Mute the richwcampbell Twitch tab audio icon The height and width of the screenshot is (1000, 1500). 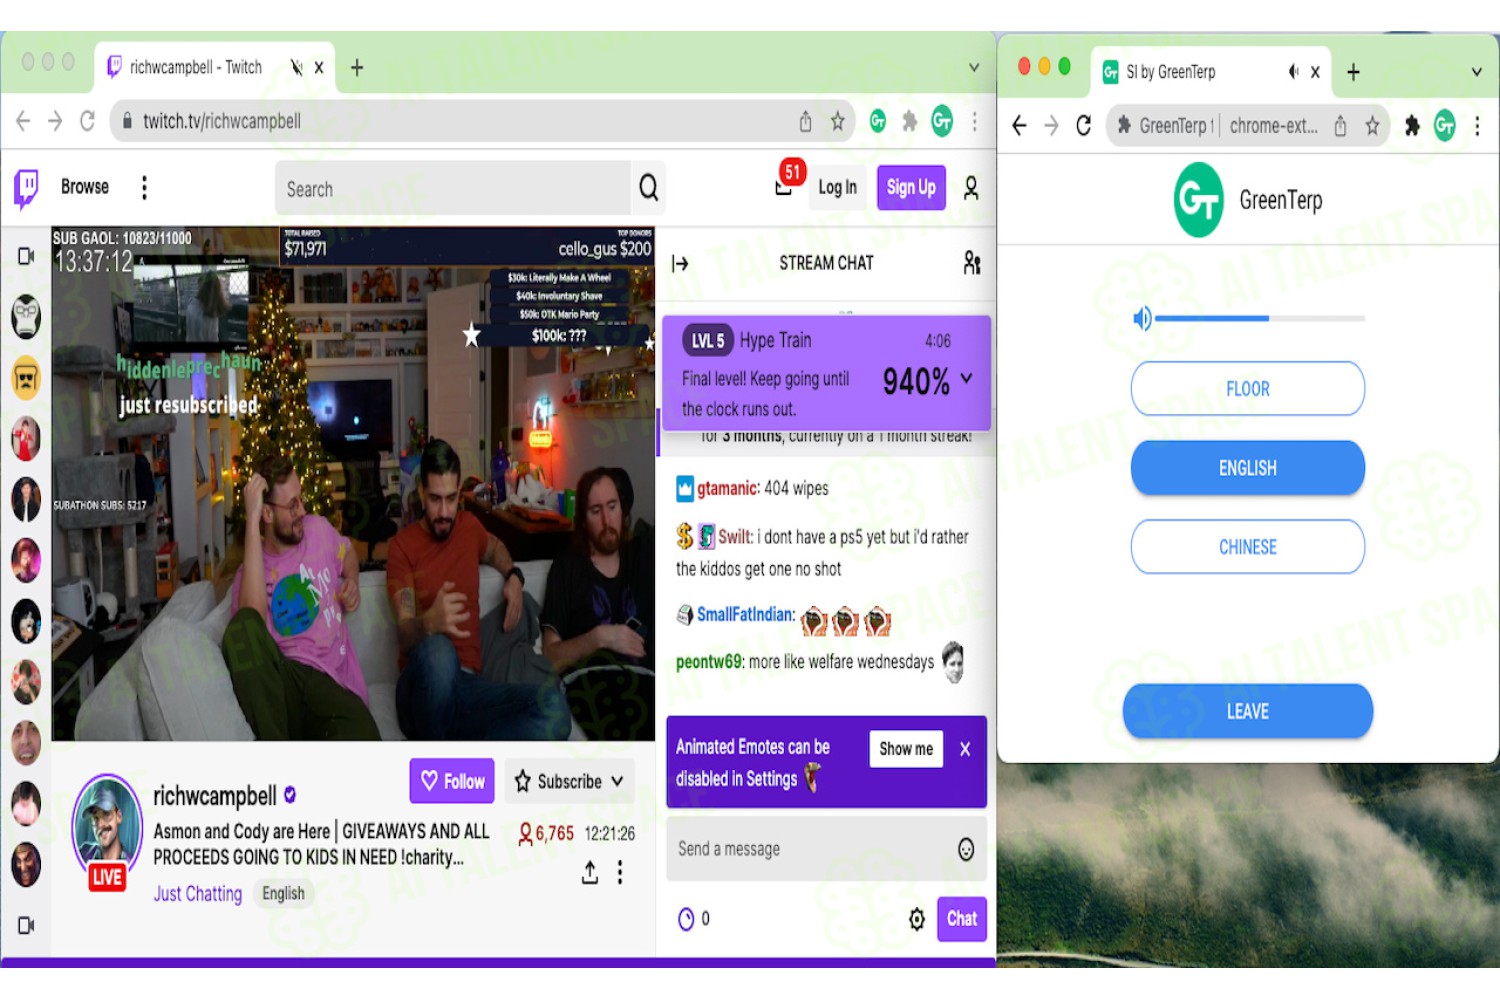[x=296, y=68]
